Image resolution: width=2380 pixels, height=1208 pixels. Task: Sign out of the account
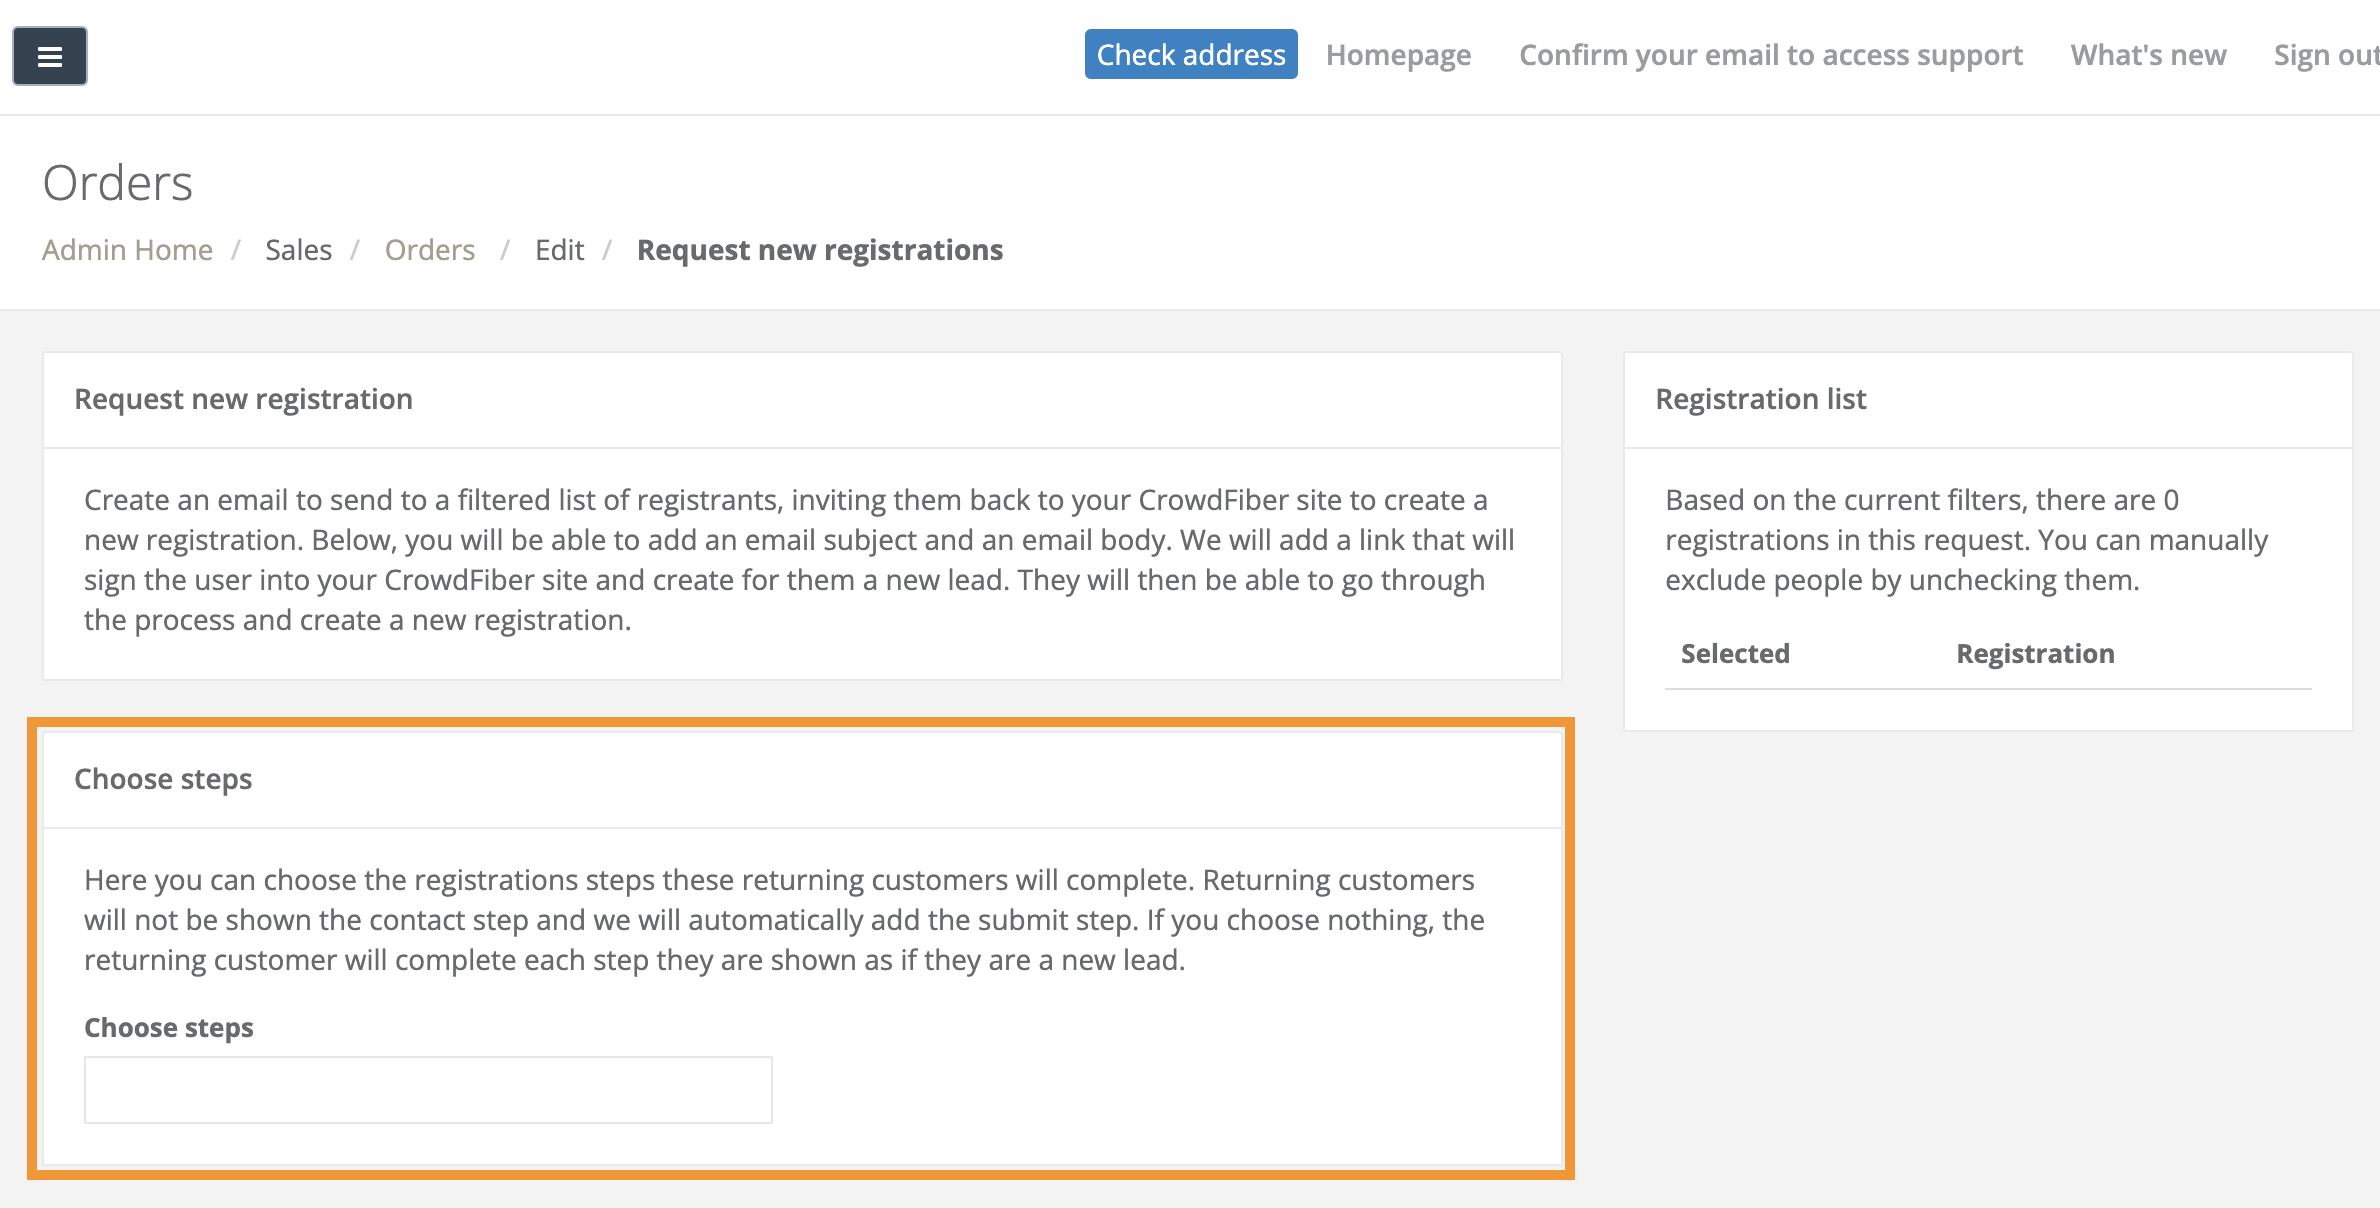click(2324, 55)
